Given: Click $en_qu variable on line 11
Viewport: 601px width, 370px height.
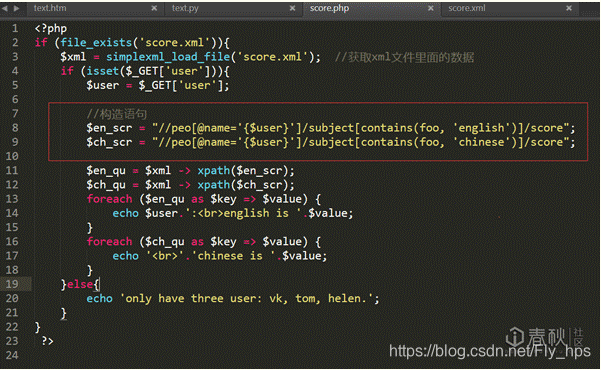Looking at the screenshot, I should click(106, 171).
